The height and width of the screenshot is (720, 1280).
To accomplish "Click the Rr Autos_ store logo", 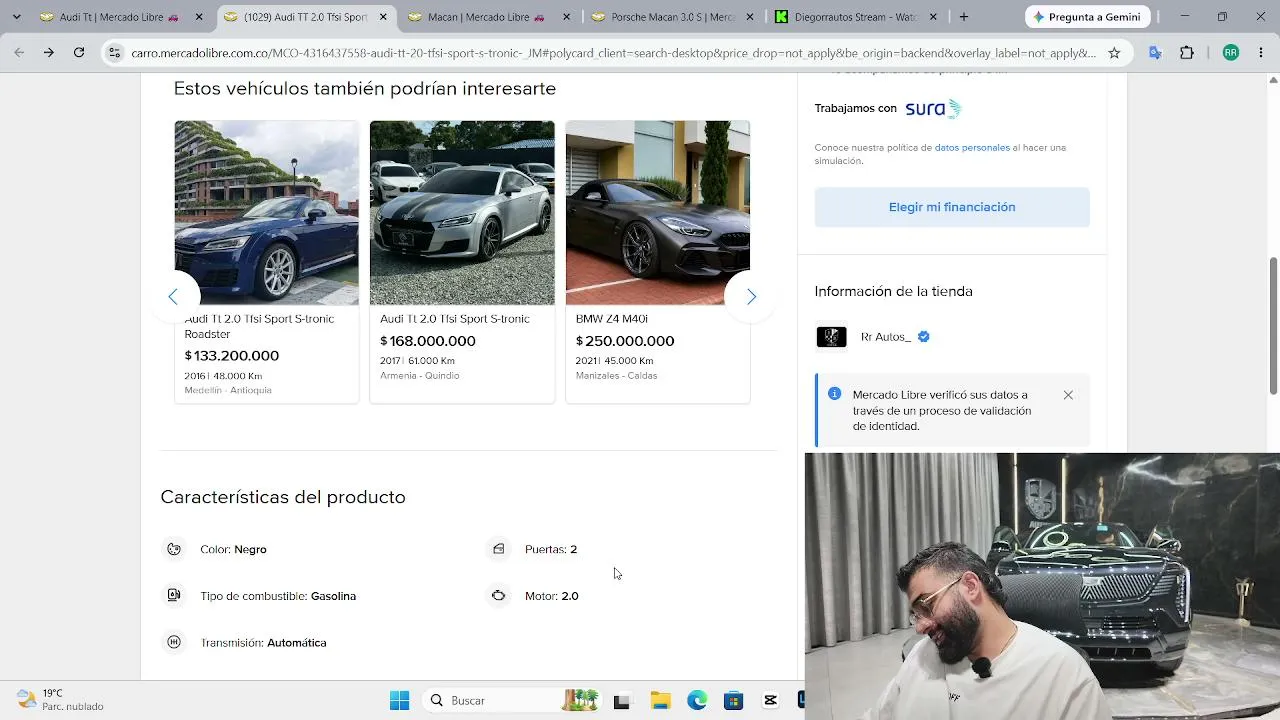I will (x=831, y=337).
